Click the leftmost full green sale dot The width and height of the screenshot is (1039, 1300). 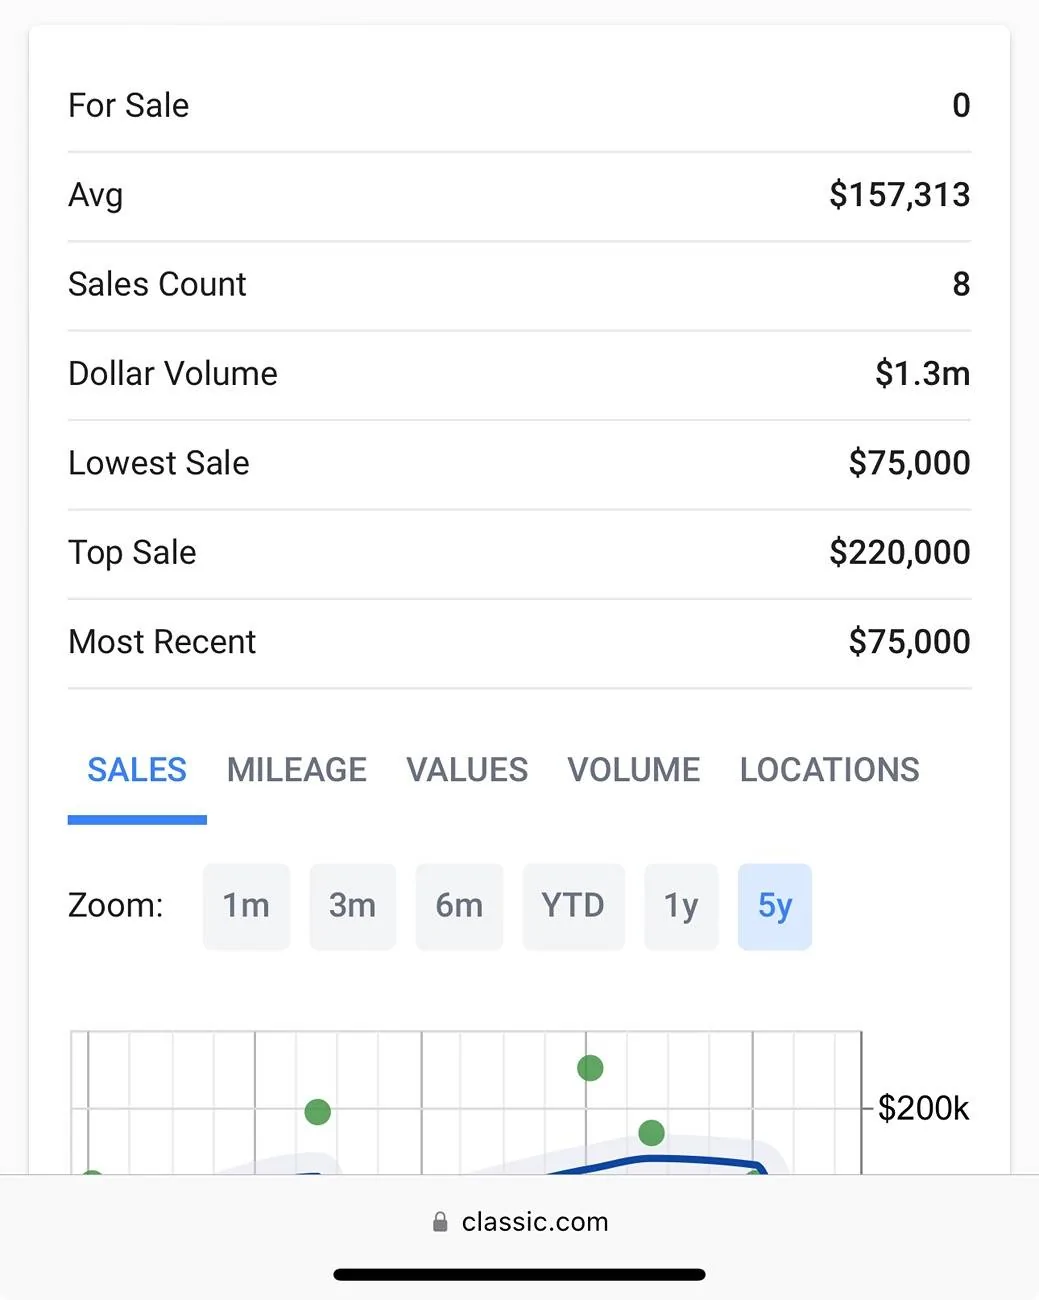click(x=317, y=1112)
